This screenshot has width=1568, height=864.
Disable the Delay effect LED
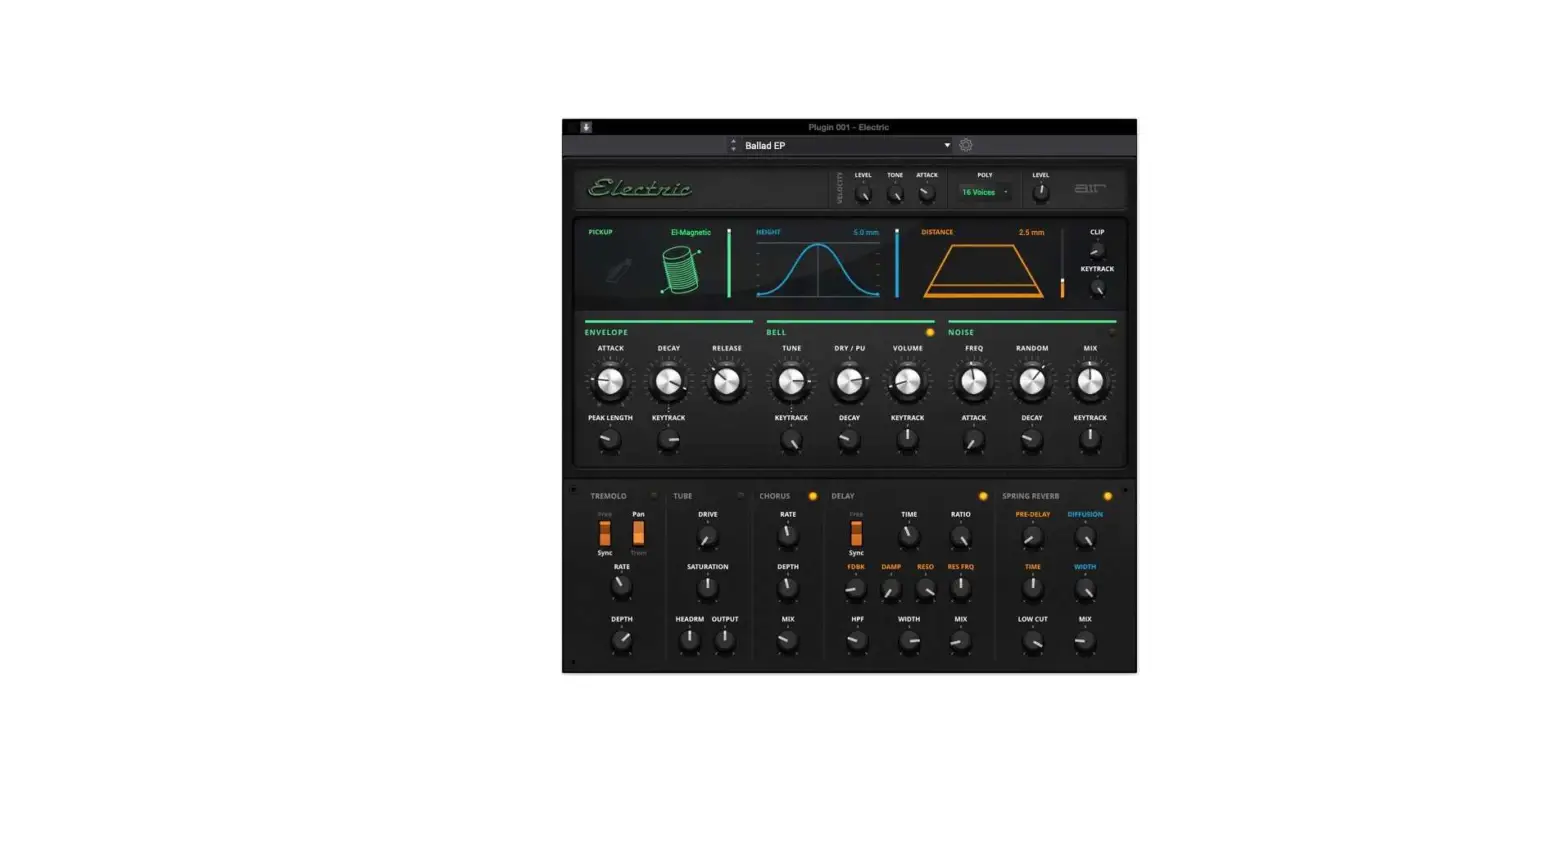click(x=983, y=496)
